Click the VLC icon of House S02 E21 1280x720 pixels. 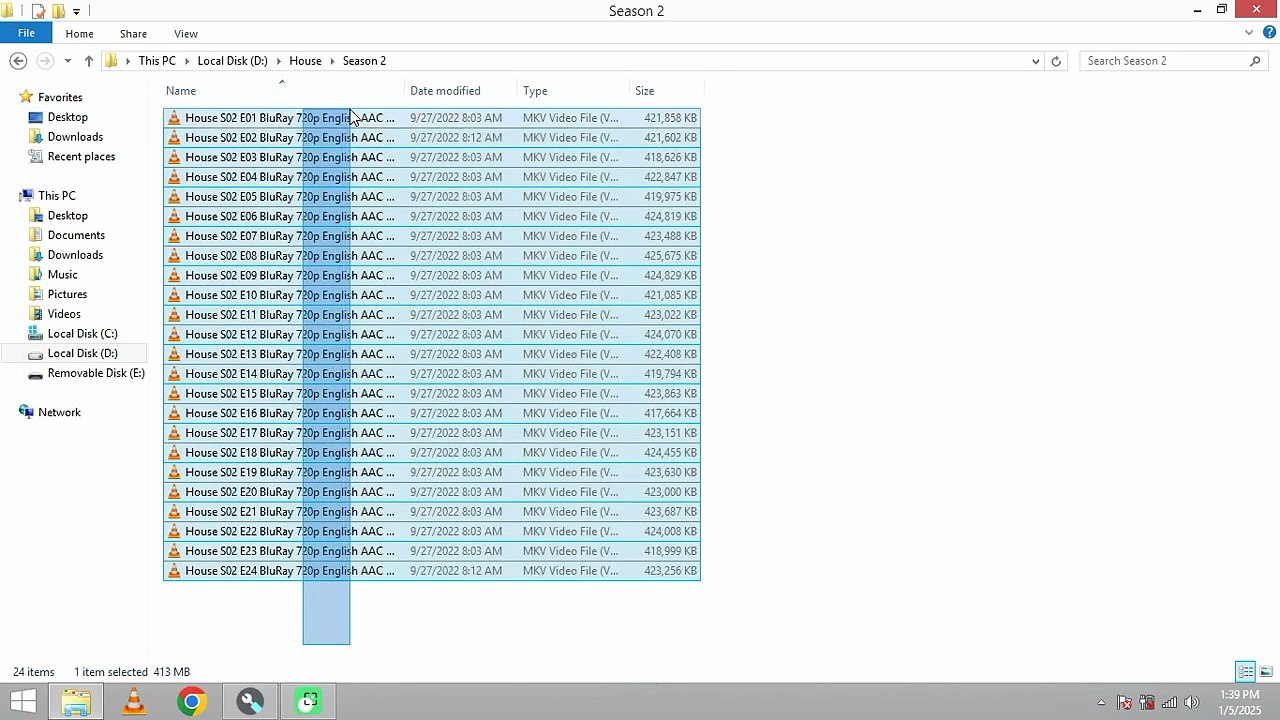point(175,512)
